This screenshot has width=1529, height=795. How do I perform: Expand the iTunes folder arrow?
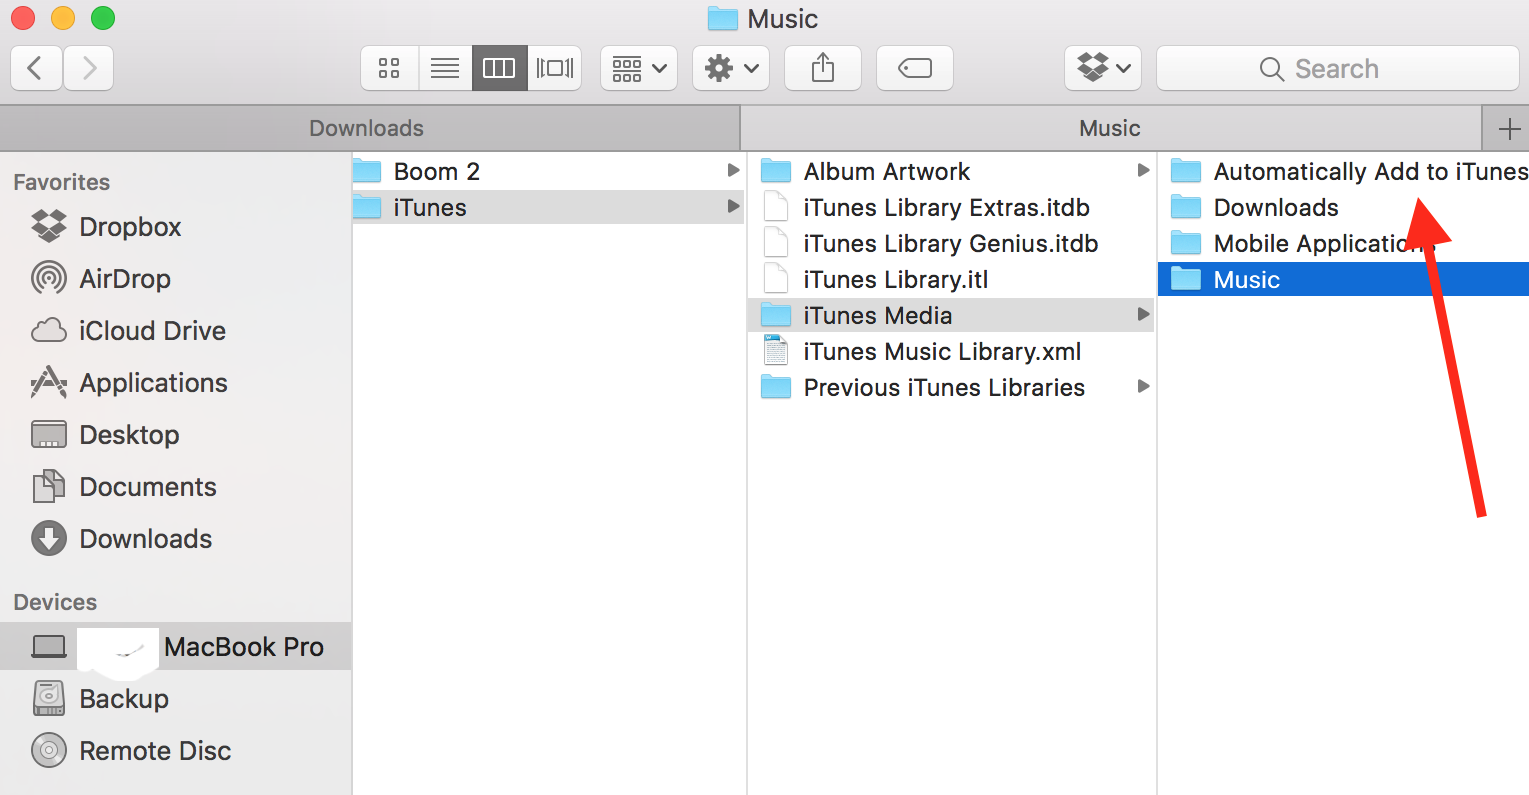click(x=733, y=207)
